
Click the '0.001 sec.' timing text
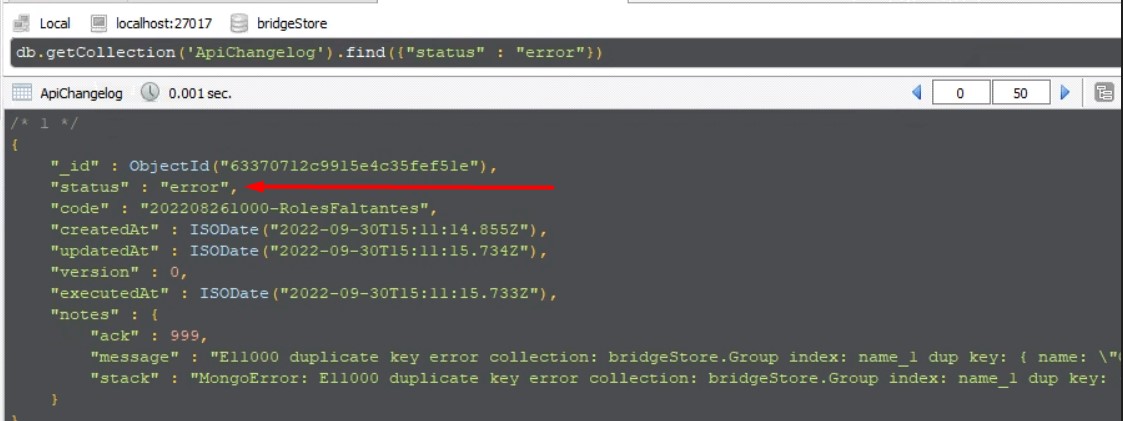200,94
